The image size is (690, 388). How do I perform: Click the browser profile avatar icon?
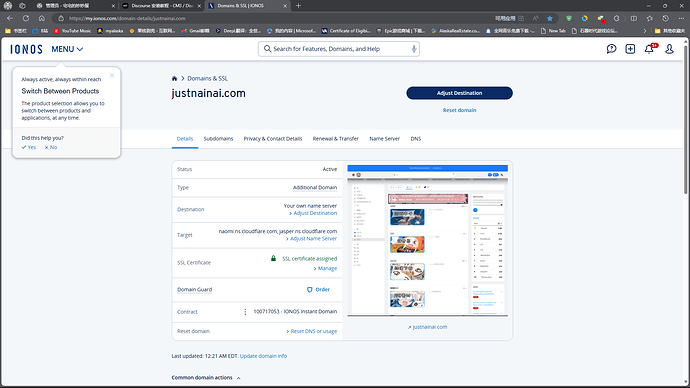tap(8, 6)
